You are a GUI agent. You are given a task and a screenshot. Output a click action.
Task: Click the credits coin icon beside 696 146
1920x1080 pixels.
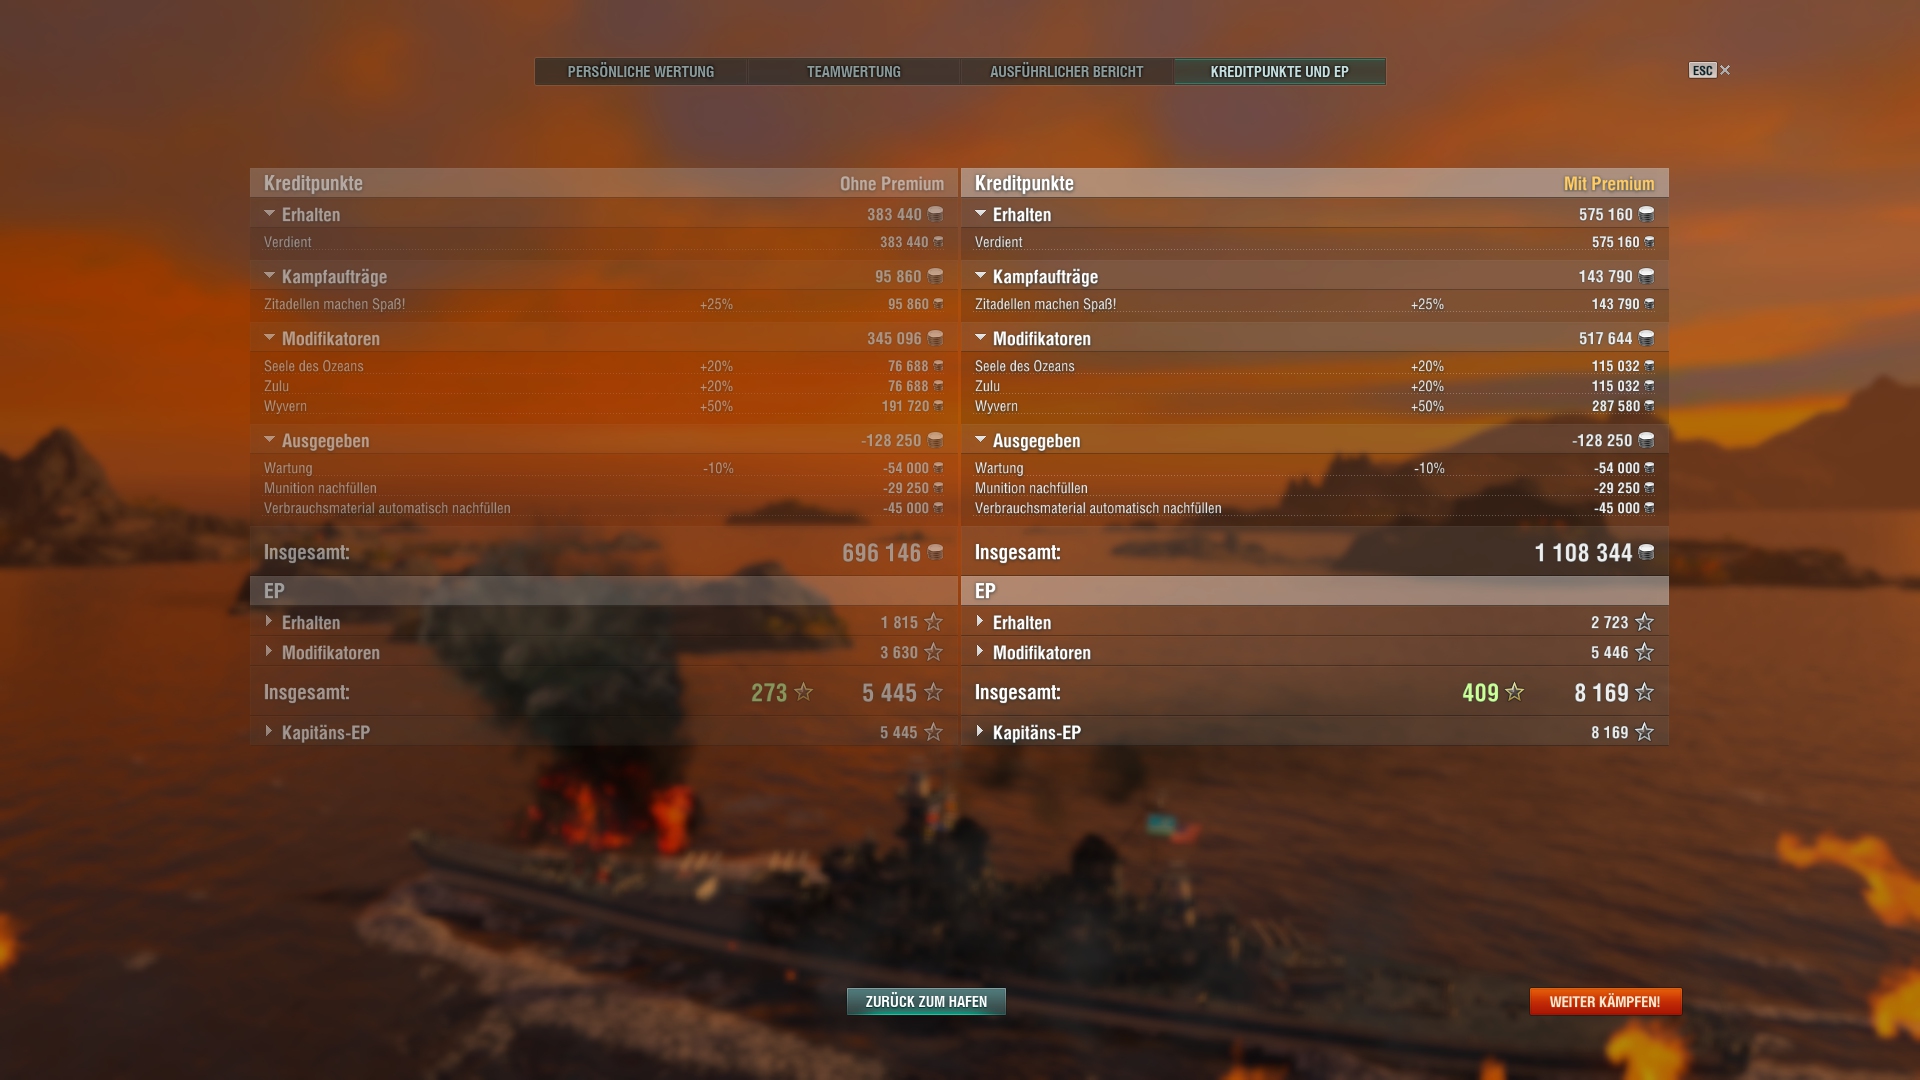(x=935, y=552)
